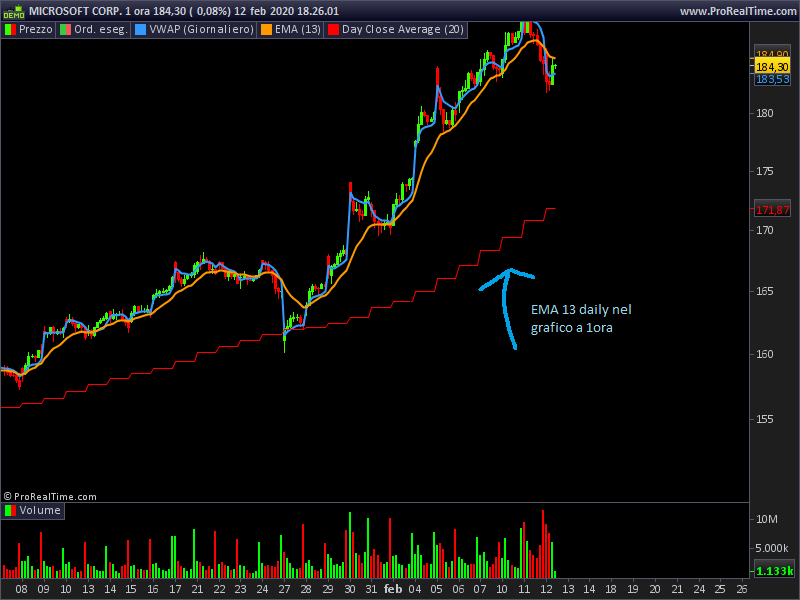The width and height of the screenshot is (800, 600).
Task: Click the 'EMA 13 daily nel' annotation text
Action: [x=581, y=310]
